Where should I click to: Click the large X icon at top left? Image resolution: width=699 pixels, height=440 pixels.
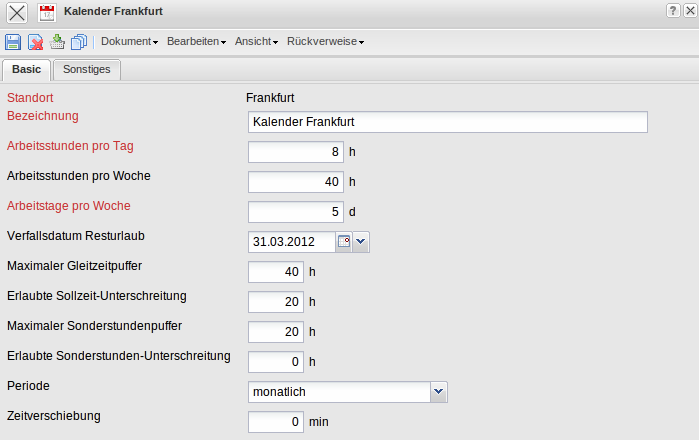pos(17,12)
